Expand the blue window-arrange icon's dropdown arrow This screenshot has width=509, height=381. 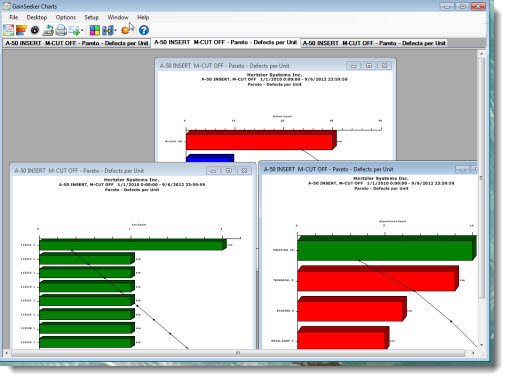coord(115,31)
